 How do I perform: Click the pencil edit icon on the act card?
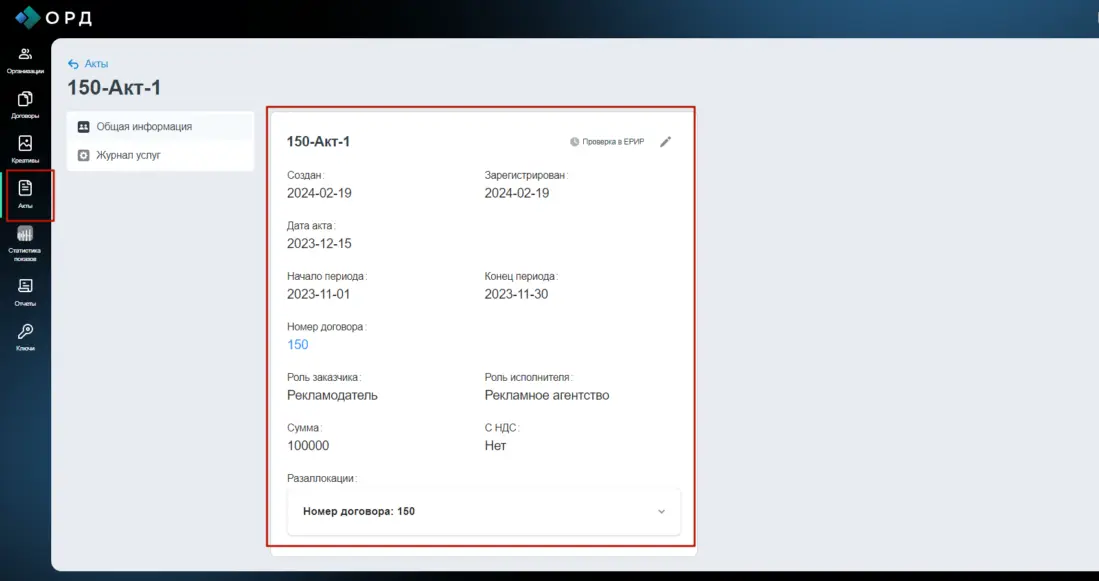(666, 142)
